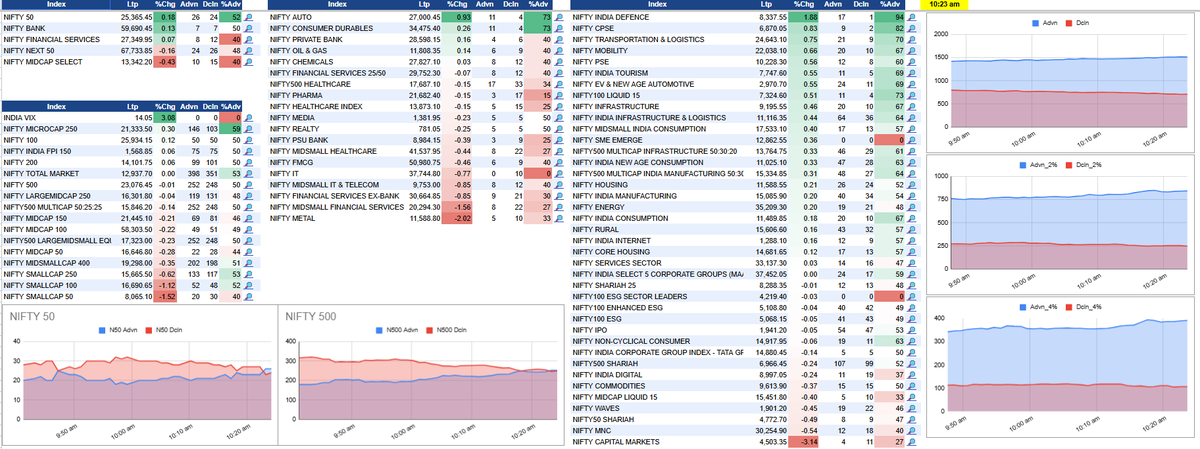Click the magnifier icon for NIFTY TOTAL MARKET
This screenshot has width=1200, height=449.
tap(249, 172)
